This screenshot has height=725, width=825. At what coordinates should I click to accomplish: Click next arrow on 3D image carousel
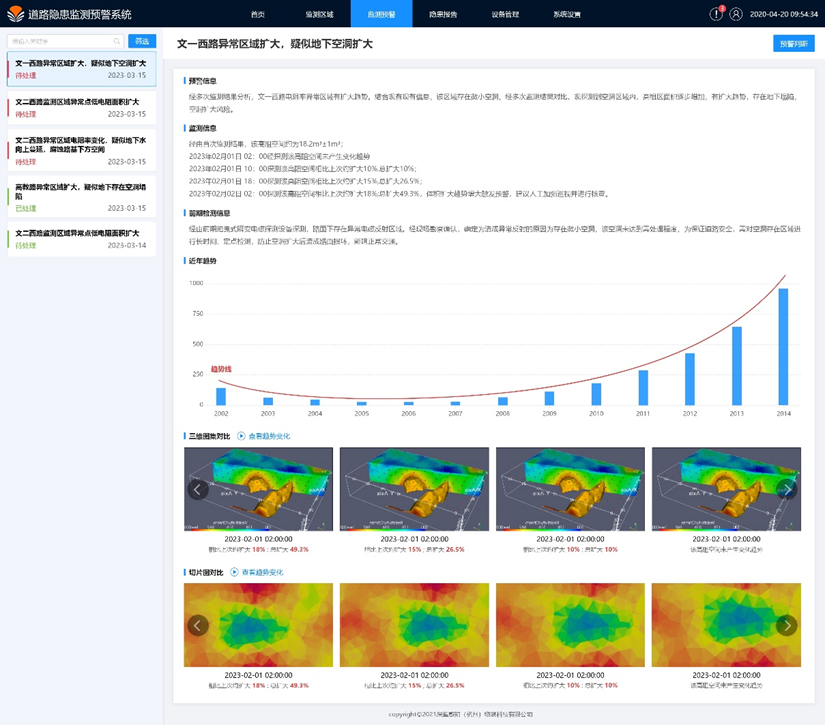click(787, 489)
